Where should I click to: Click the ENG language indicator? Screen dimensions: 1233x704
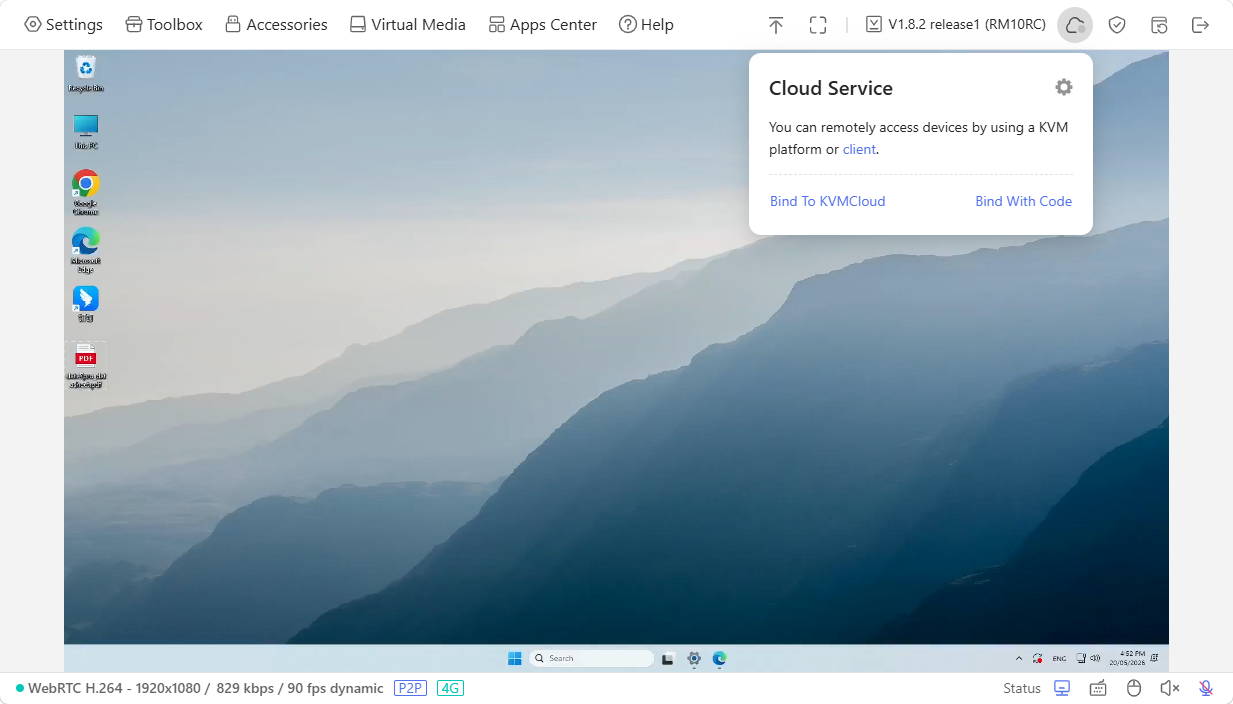click(x=1059, y=658)
